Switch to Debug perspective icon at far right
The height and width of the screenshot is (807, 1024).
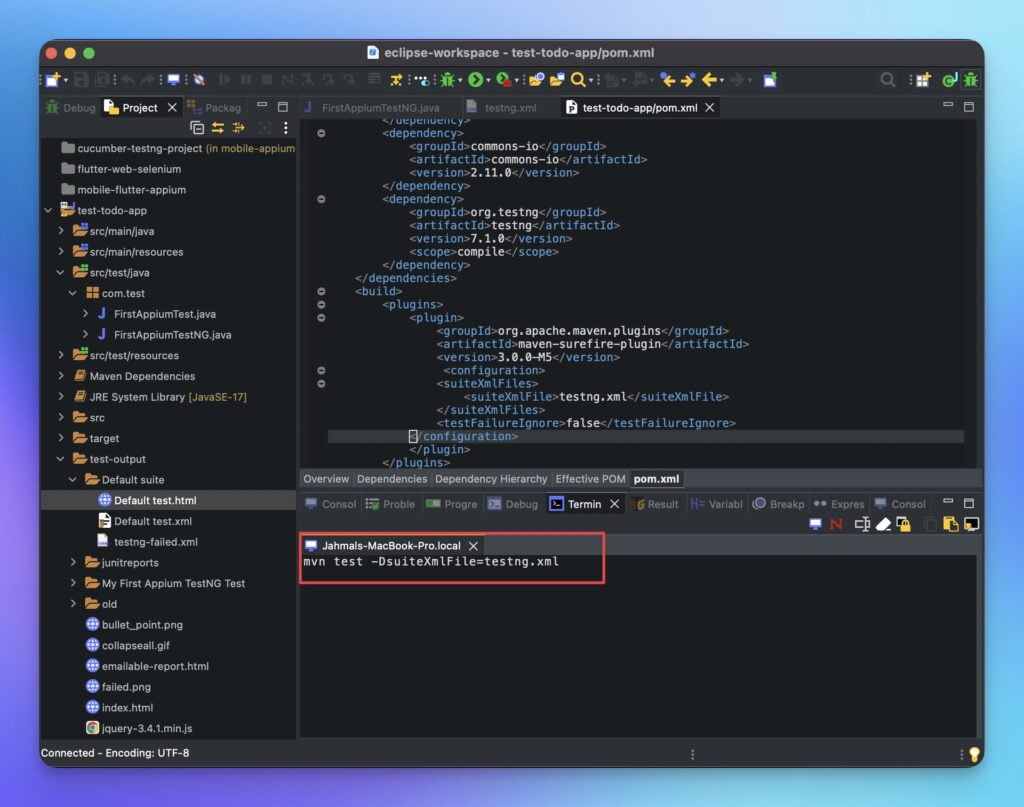tap(970, 80)
